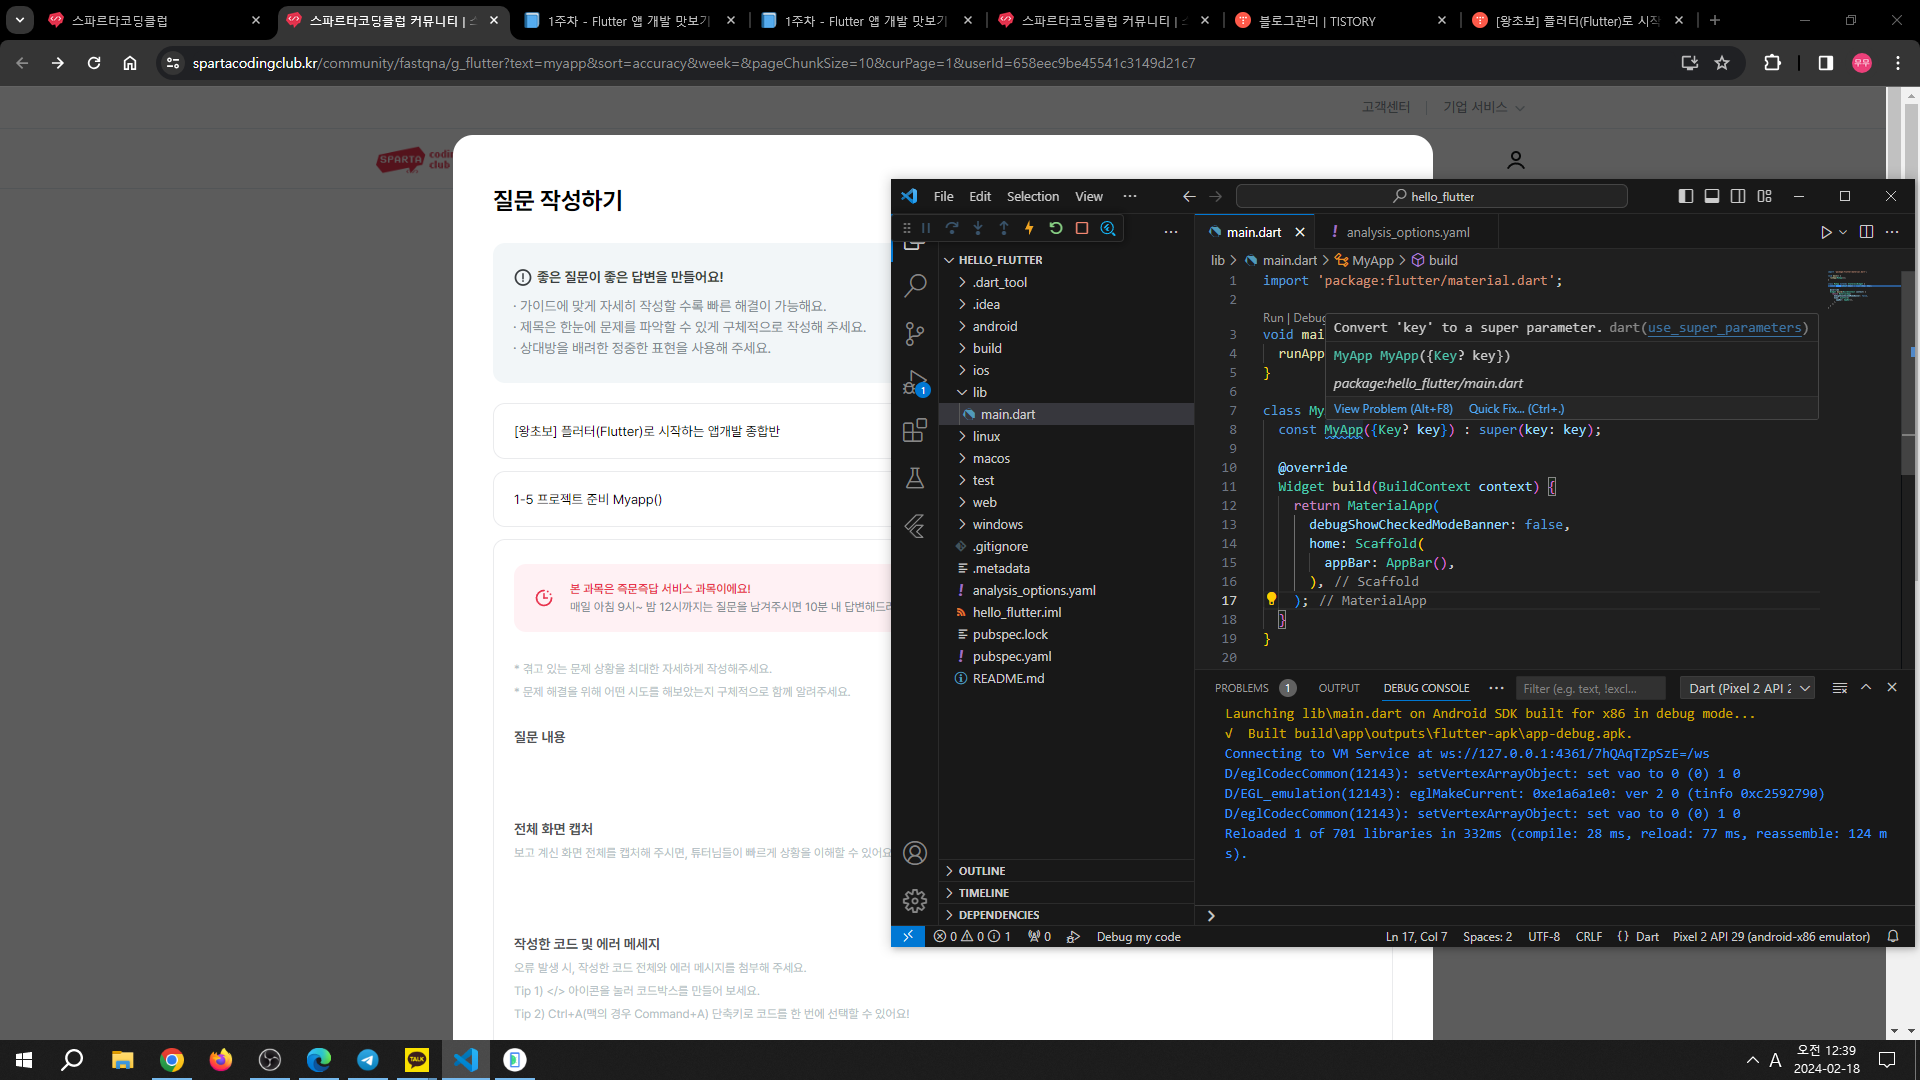Switch to the PROBLEMS panel tab

click(x=1242, y=688)
